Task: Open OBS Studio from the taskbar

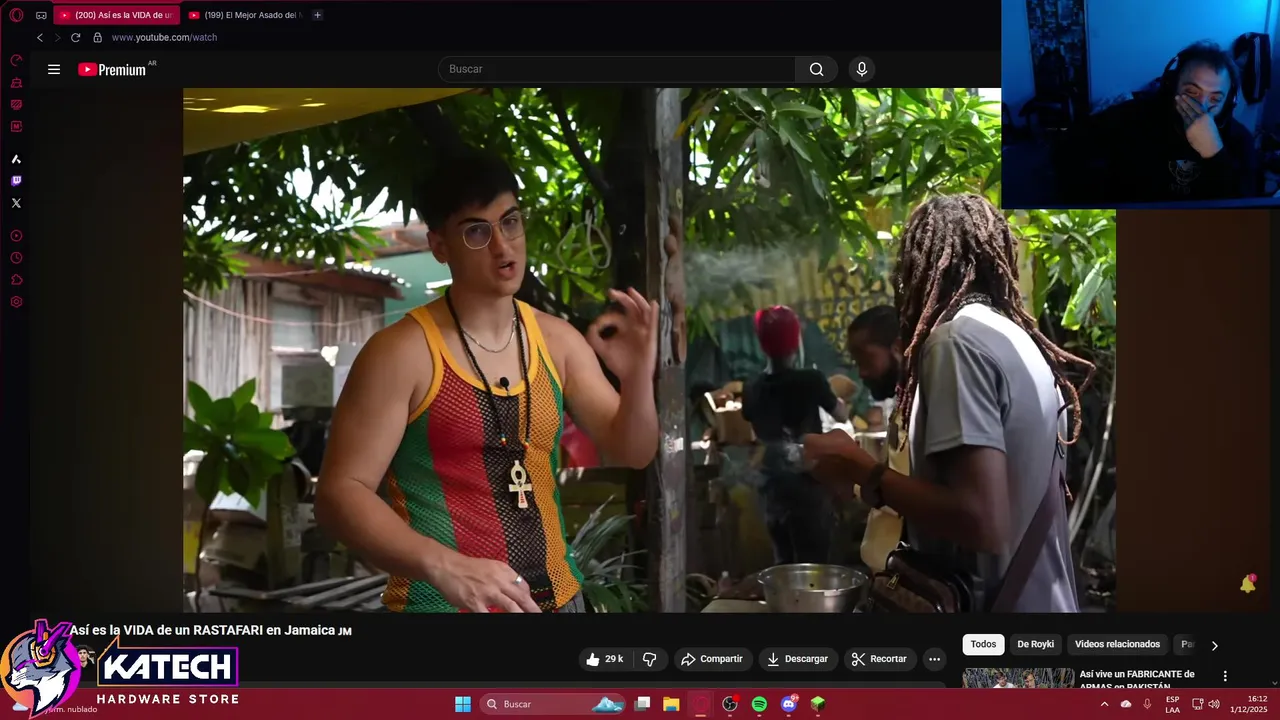Action: pos(730,704)
